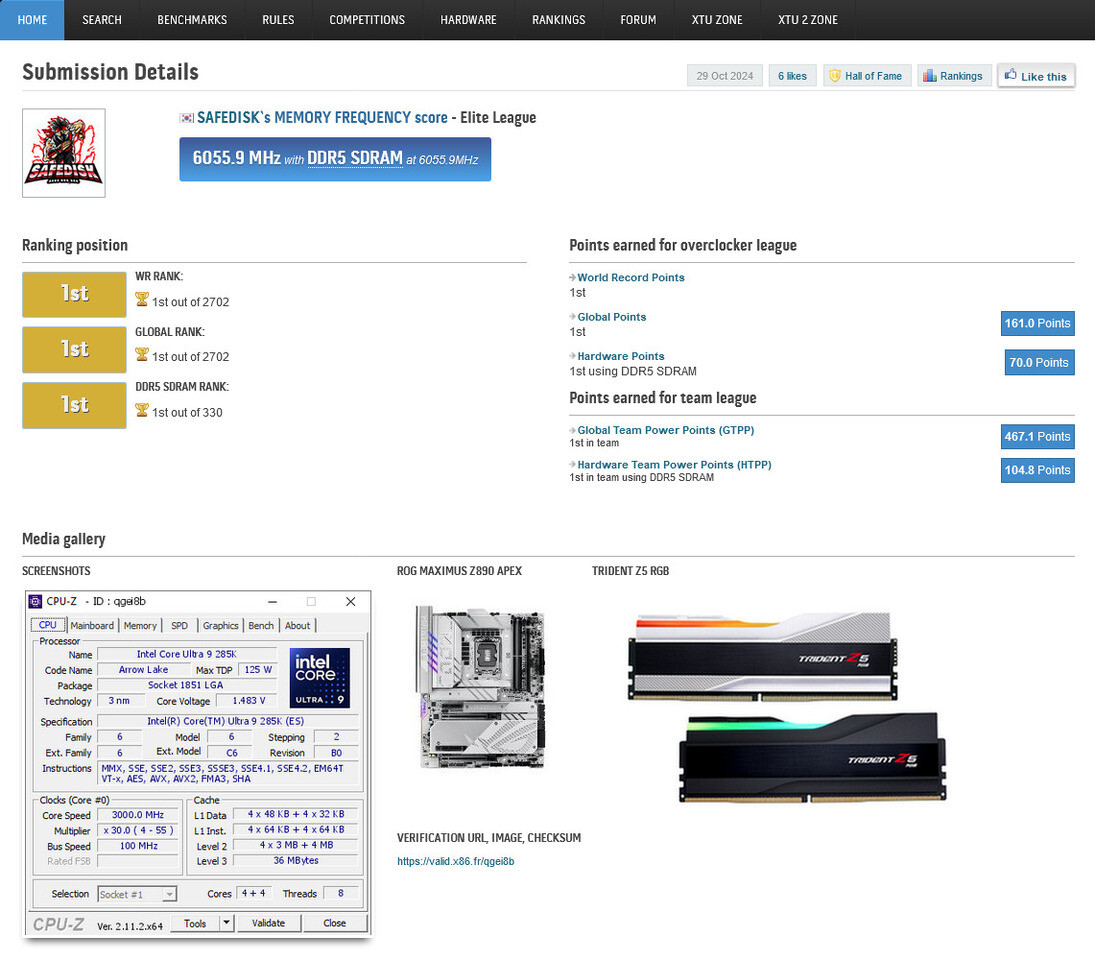Click the ROG MAXIMUS Z890 APEX photo
This screenshot has width=1095, height=960.
tap(483, 687)
